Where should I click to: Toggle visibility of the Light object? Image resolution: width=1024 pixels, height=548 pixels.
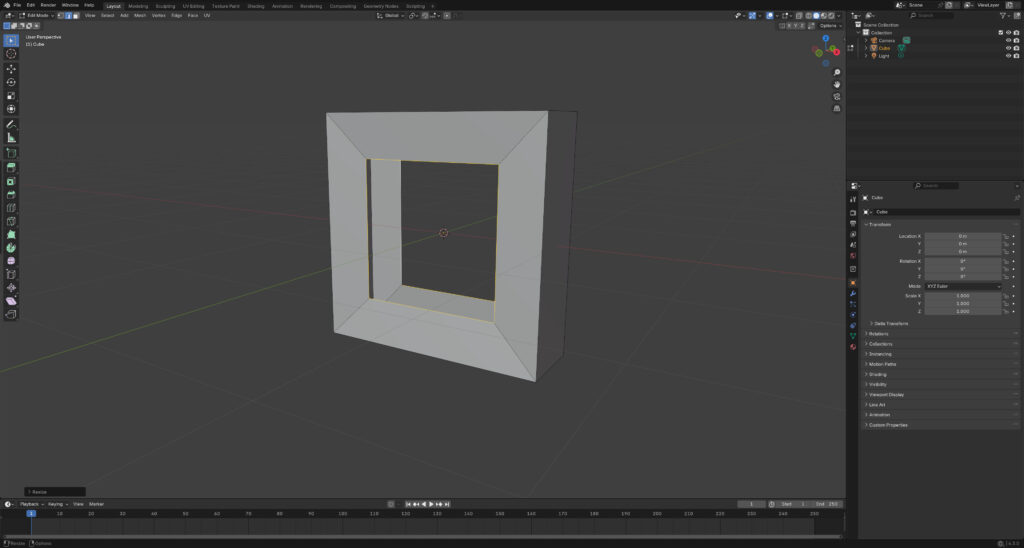1008,56
